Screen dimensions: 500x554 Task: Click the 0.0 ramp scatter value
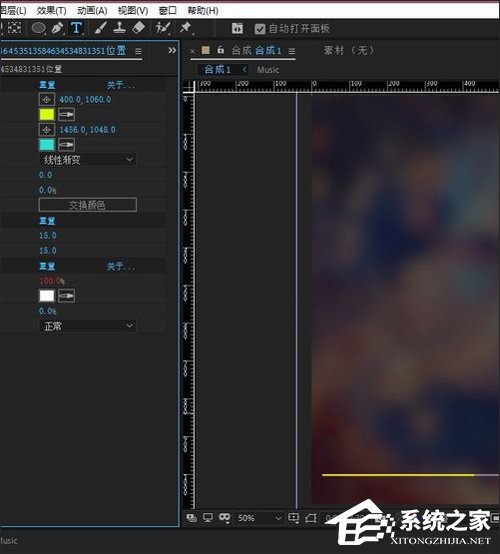tap(46, 175)
